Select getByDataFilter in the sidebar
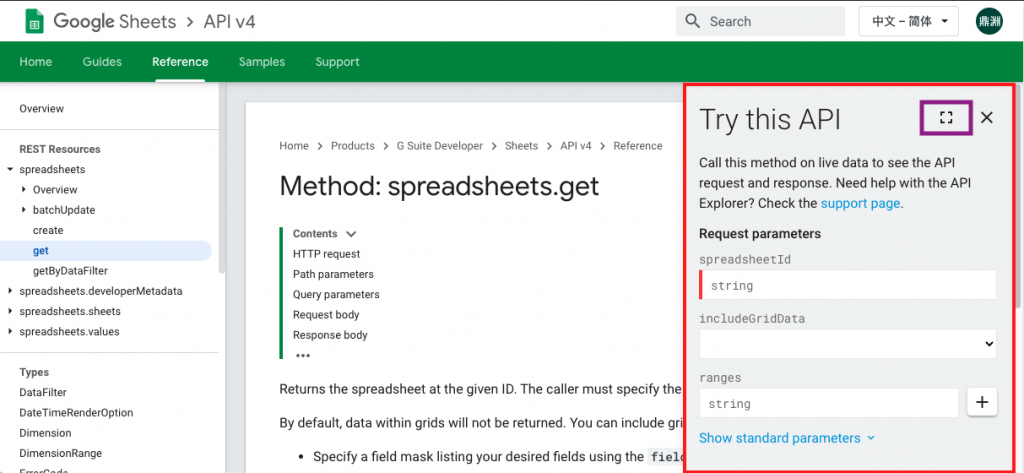 pos(70,270)
